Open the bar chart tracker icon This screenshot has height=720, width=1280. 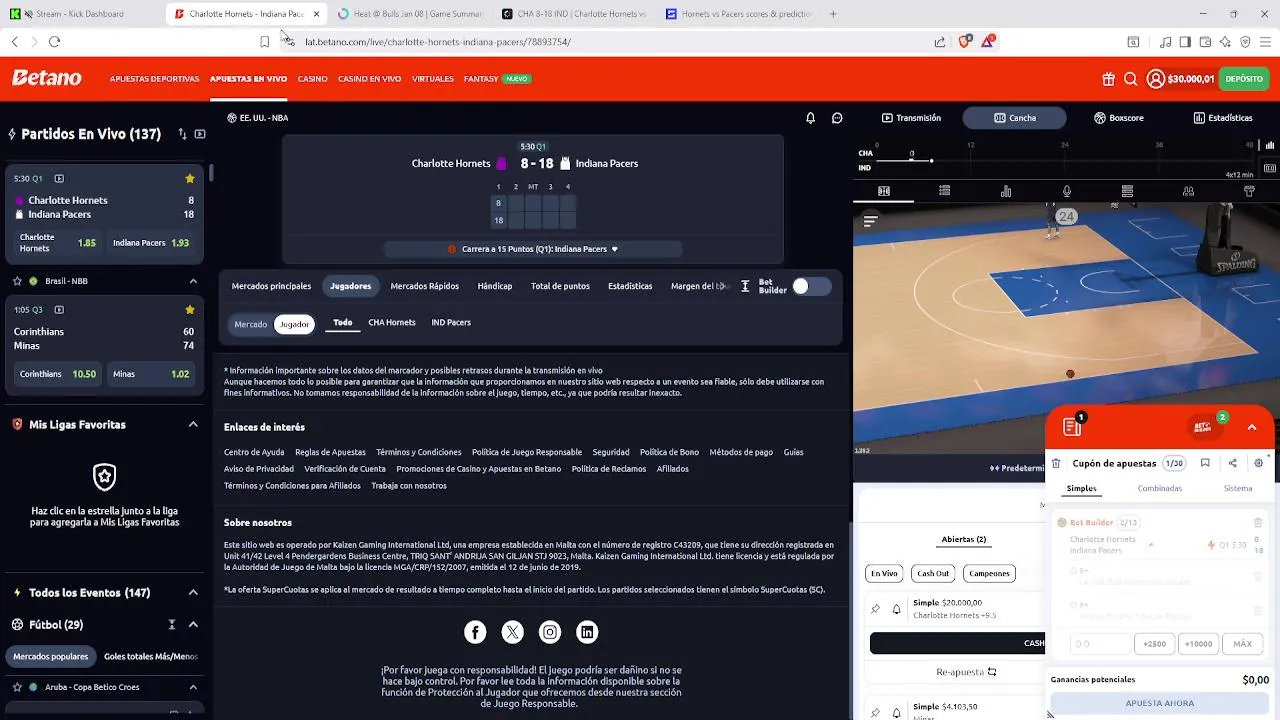(x=1006, y=191)
